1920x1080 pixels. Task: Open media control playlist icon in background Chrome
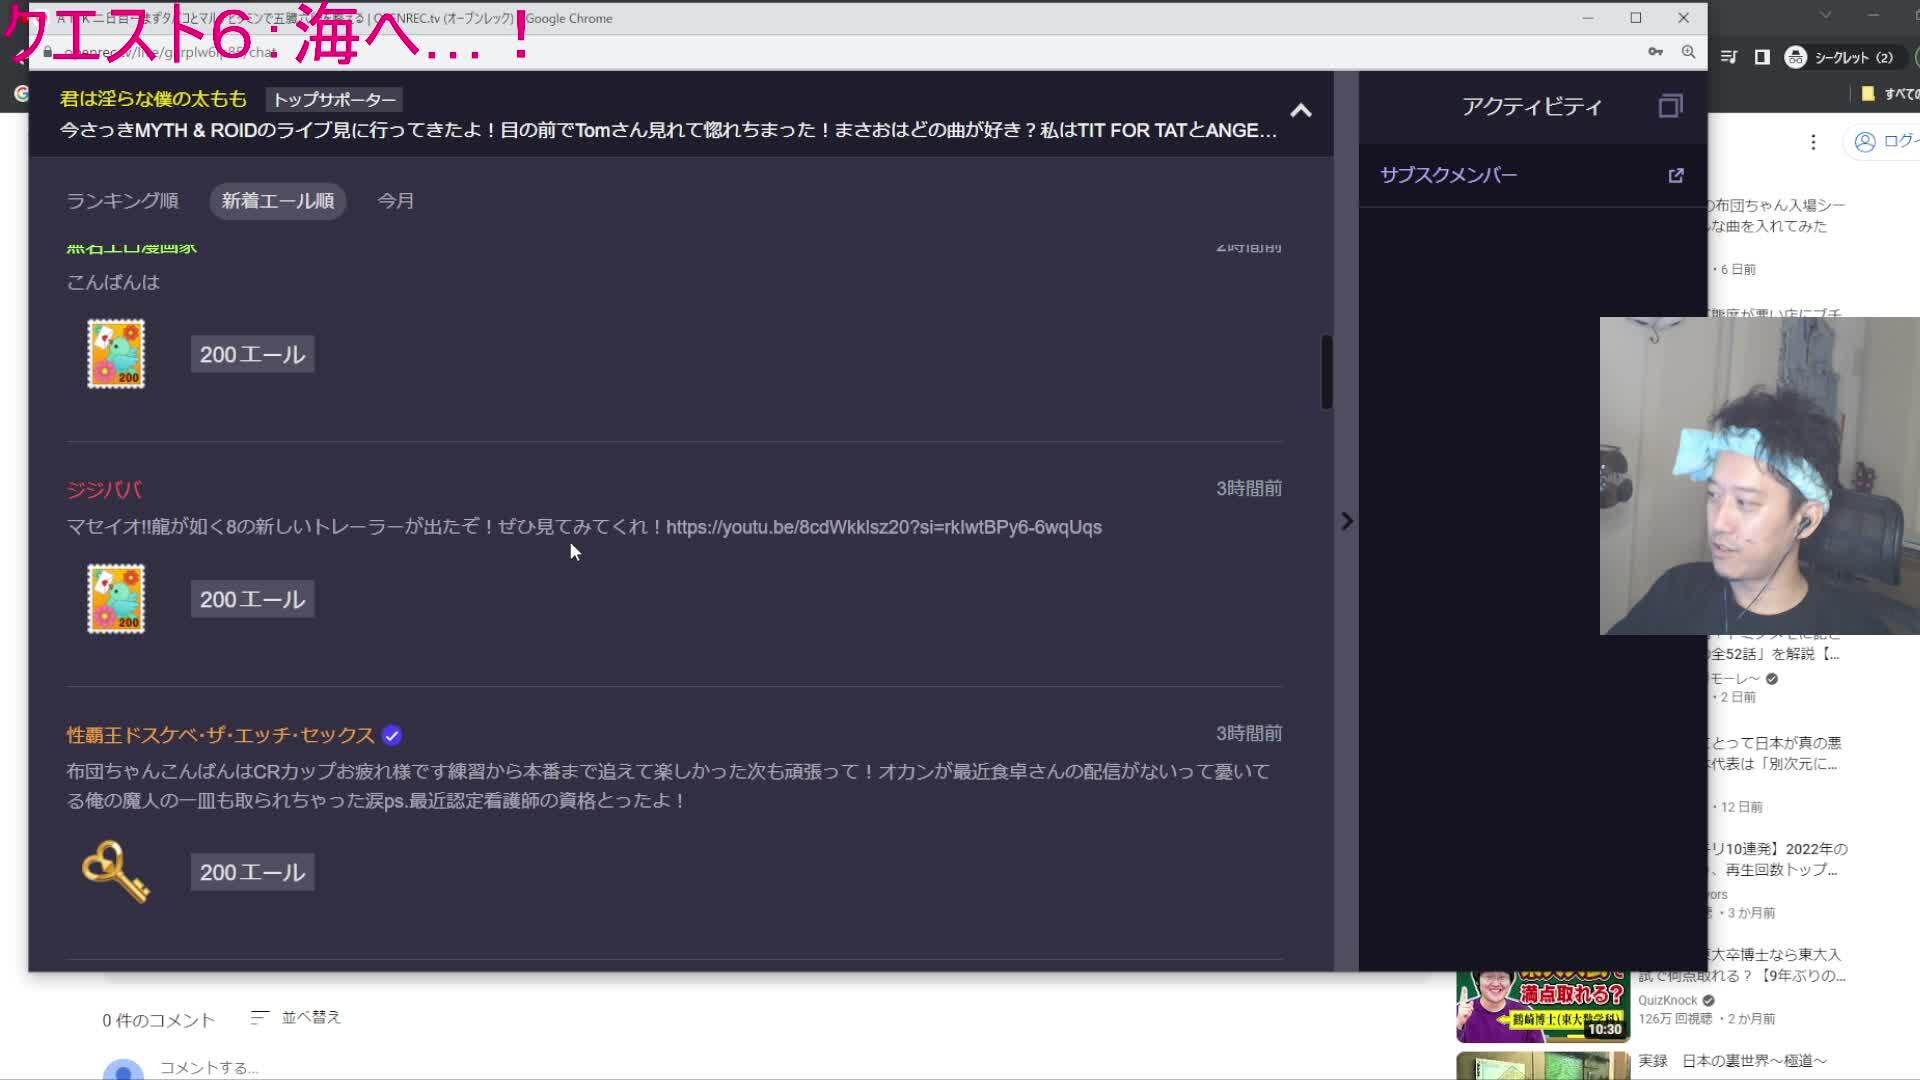(x=1728, y=57)
